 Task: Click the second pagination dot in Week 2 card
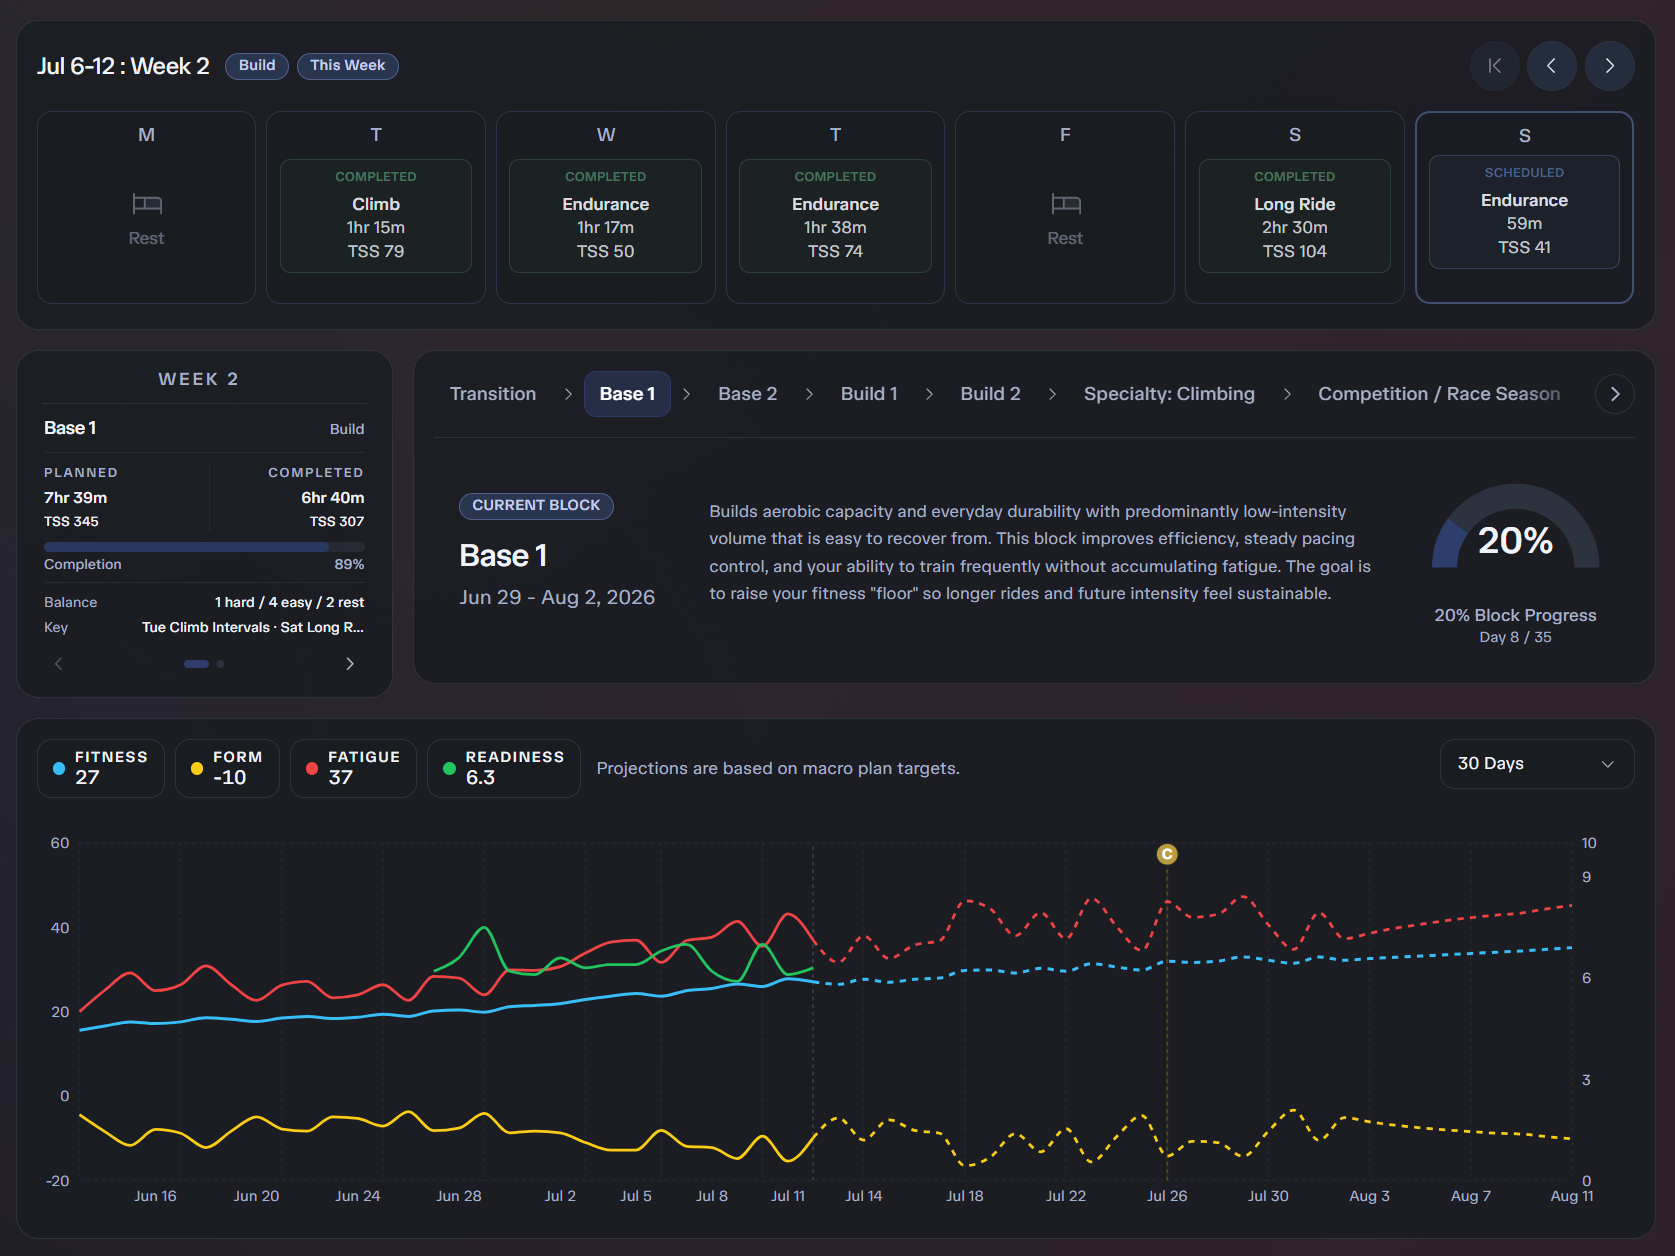tap(221, 664)
